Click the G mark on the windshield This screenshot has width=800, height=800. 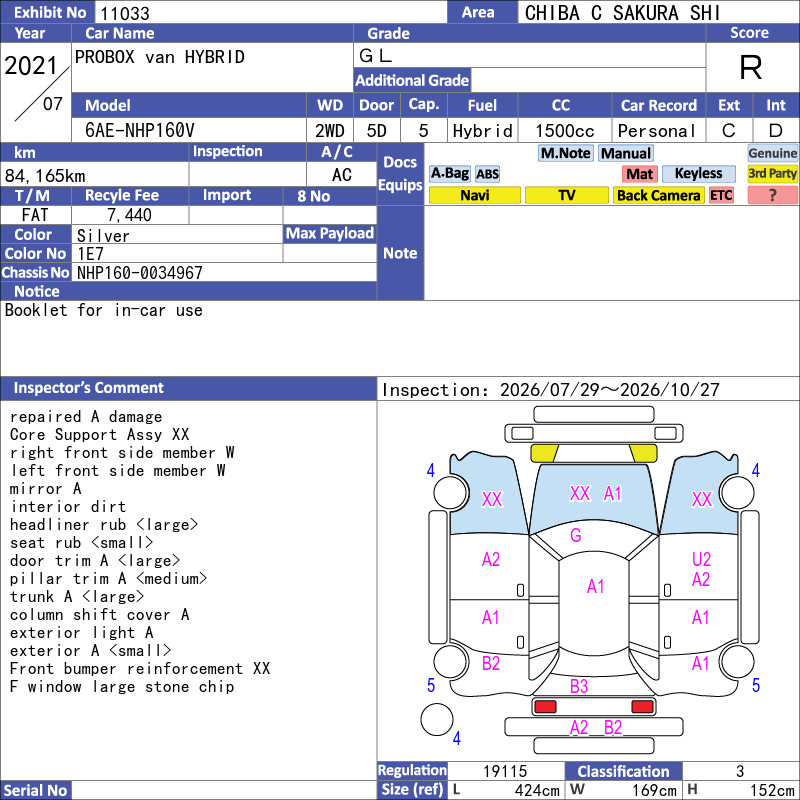tap(576, 535)
